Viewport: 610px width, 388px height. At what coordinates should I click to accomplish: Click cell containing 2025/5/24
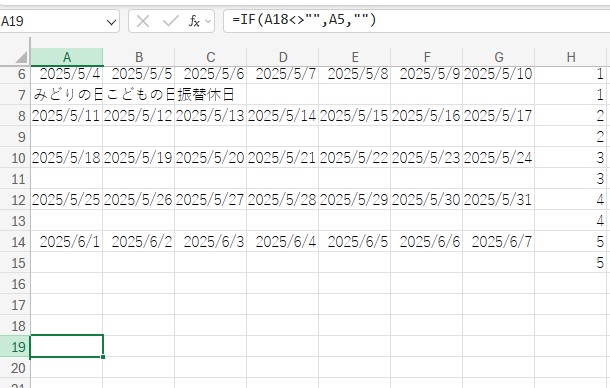[x=499, y=158]
